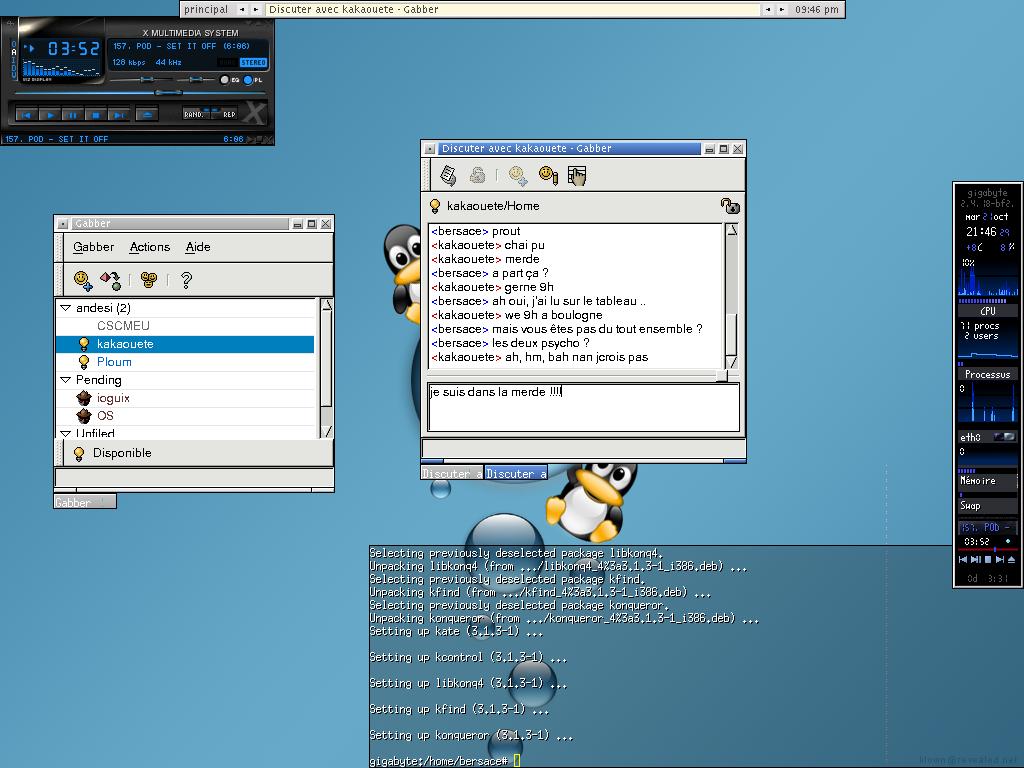Click the question mark help icon in Gabber

[x=186, y=280]
